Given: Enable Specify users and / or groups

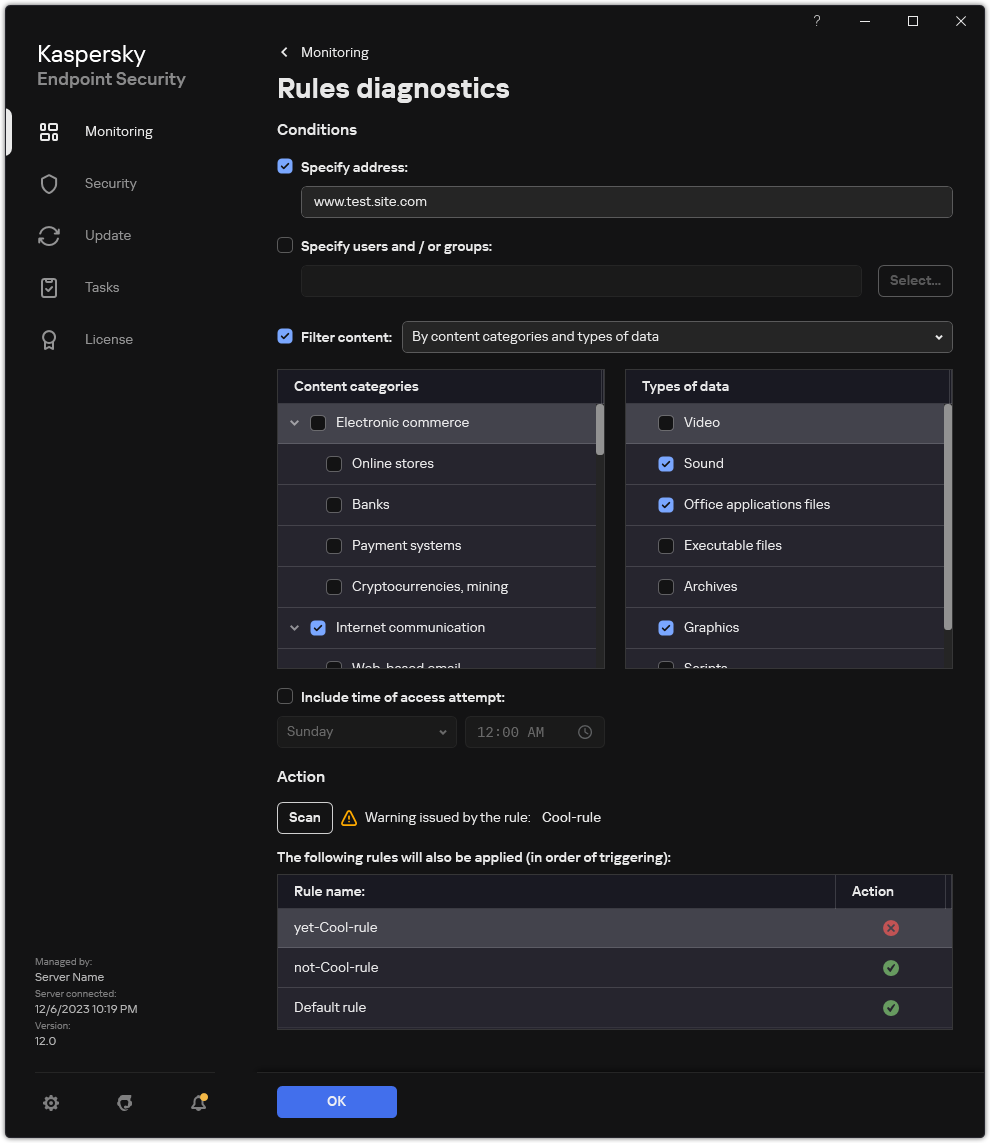Looking at the screenshot, I should 285,245.
